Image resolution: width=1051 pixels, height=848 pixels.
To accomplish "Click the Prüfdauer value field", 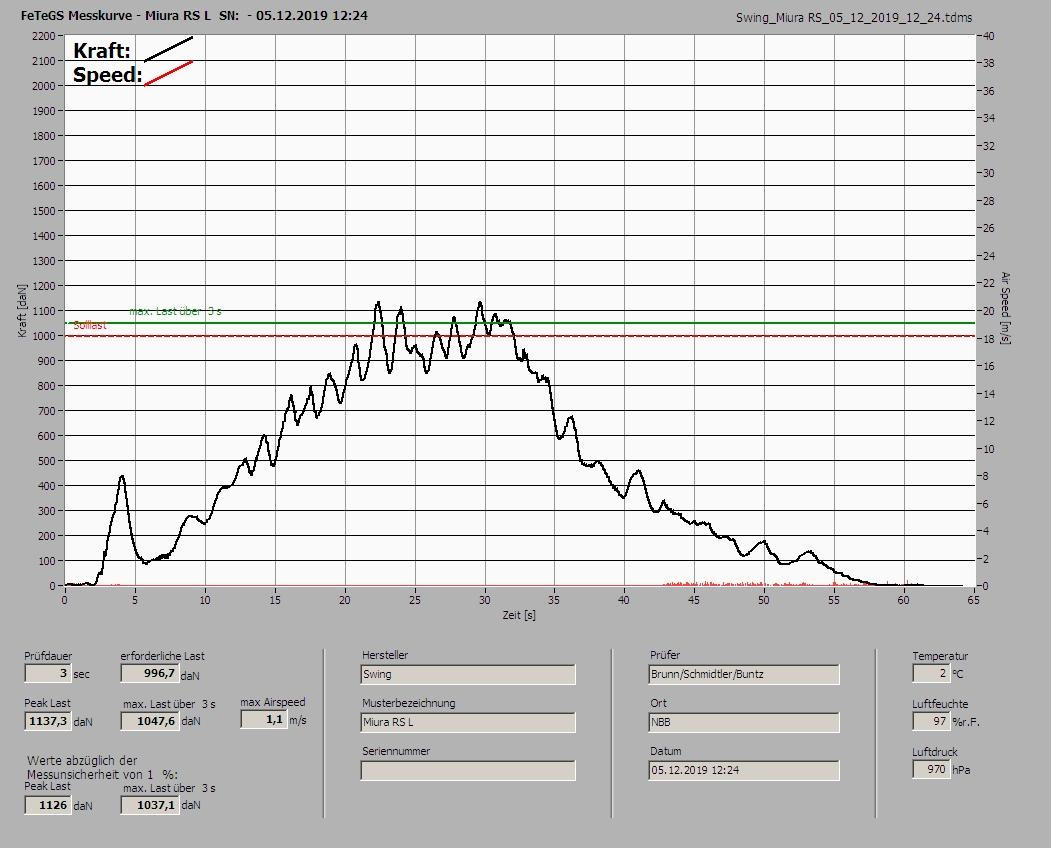I will 48,673.
